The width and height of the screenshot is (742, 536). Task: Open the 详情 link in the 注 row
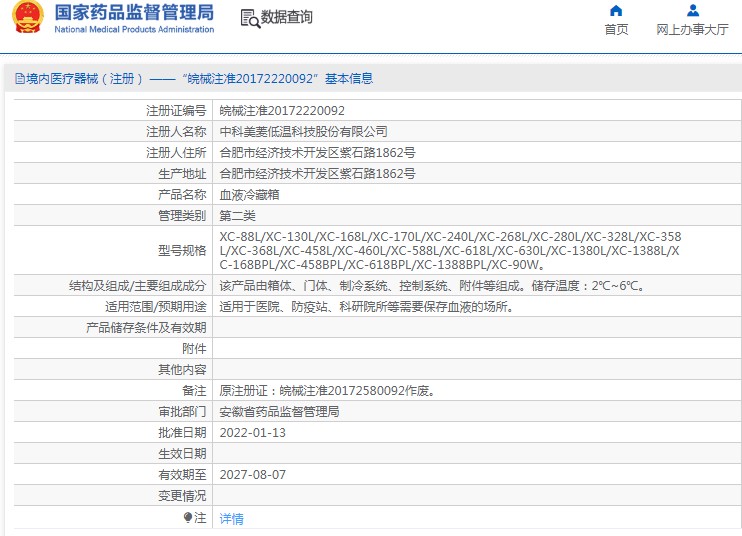click(231, 519)
